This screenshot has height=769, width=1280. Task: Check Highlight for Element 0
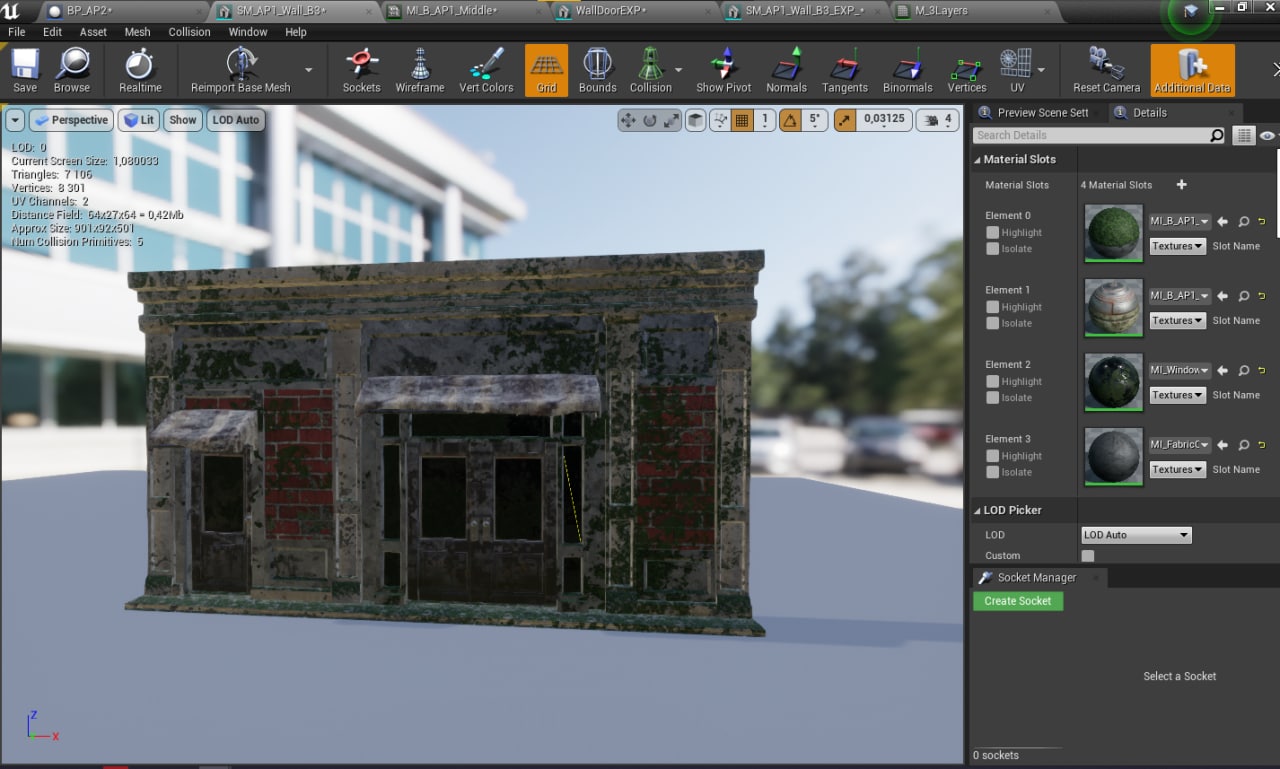(x=992, y=233)
